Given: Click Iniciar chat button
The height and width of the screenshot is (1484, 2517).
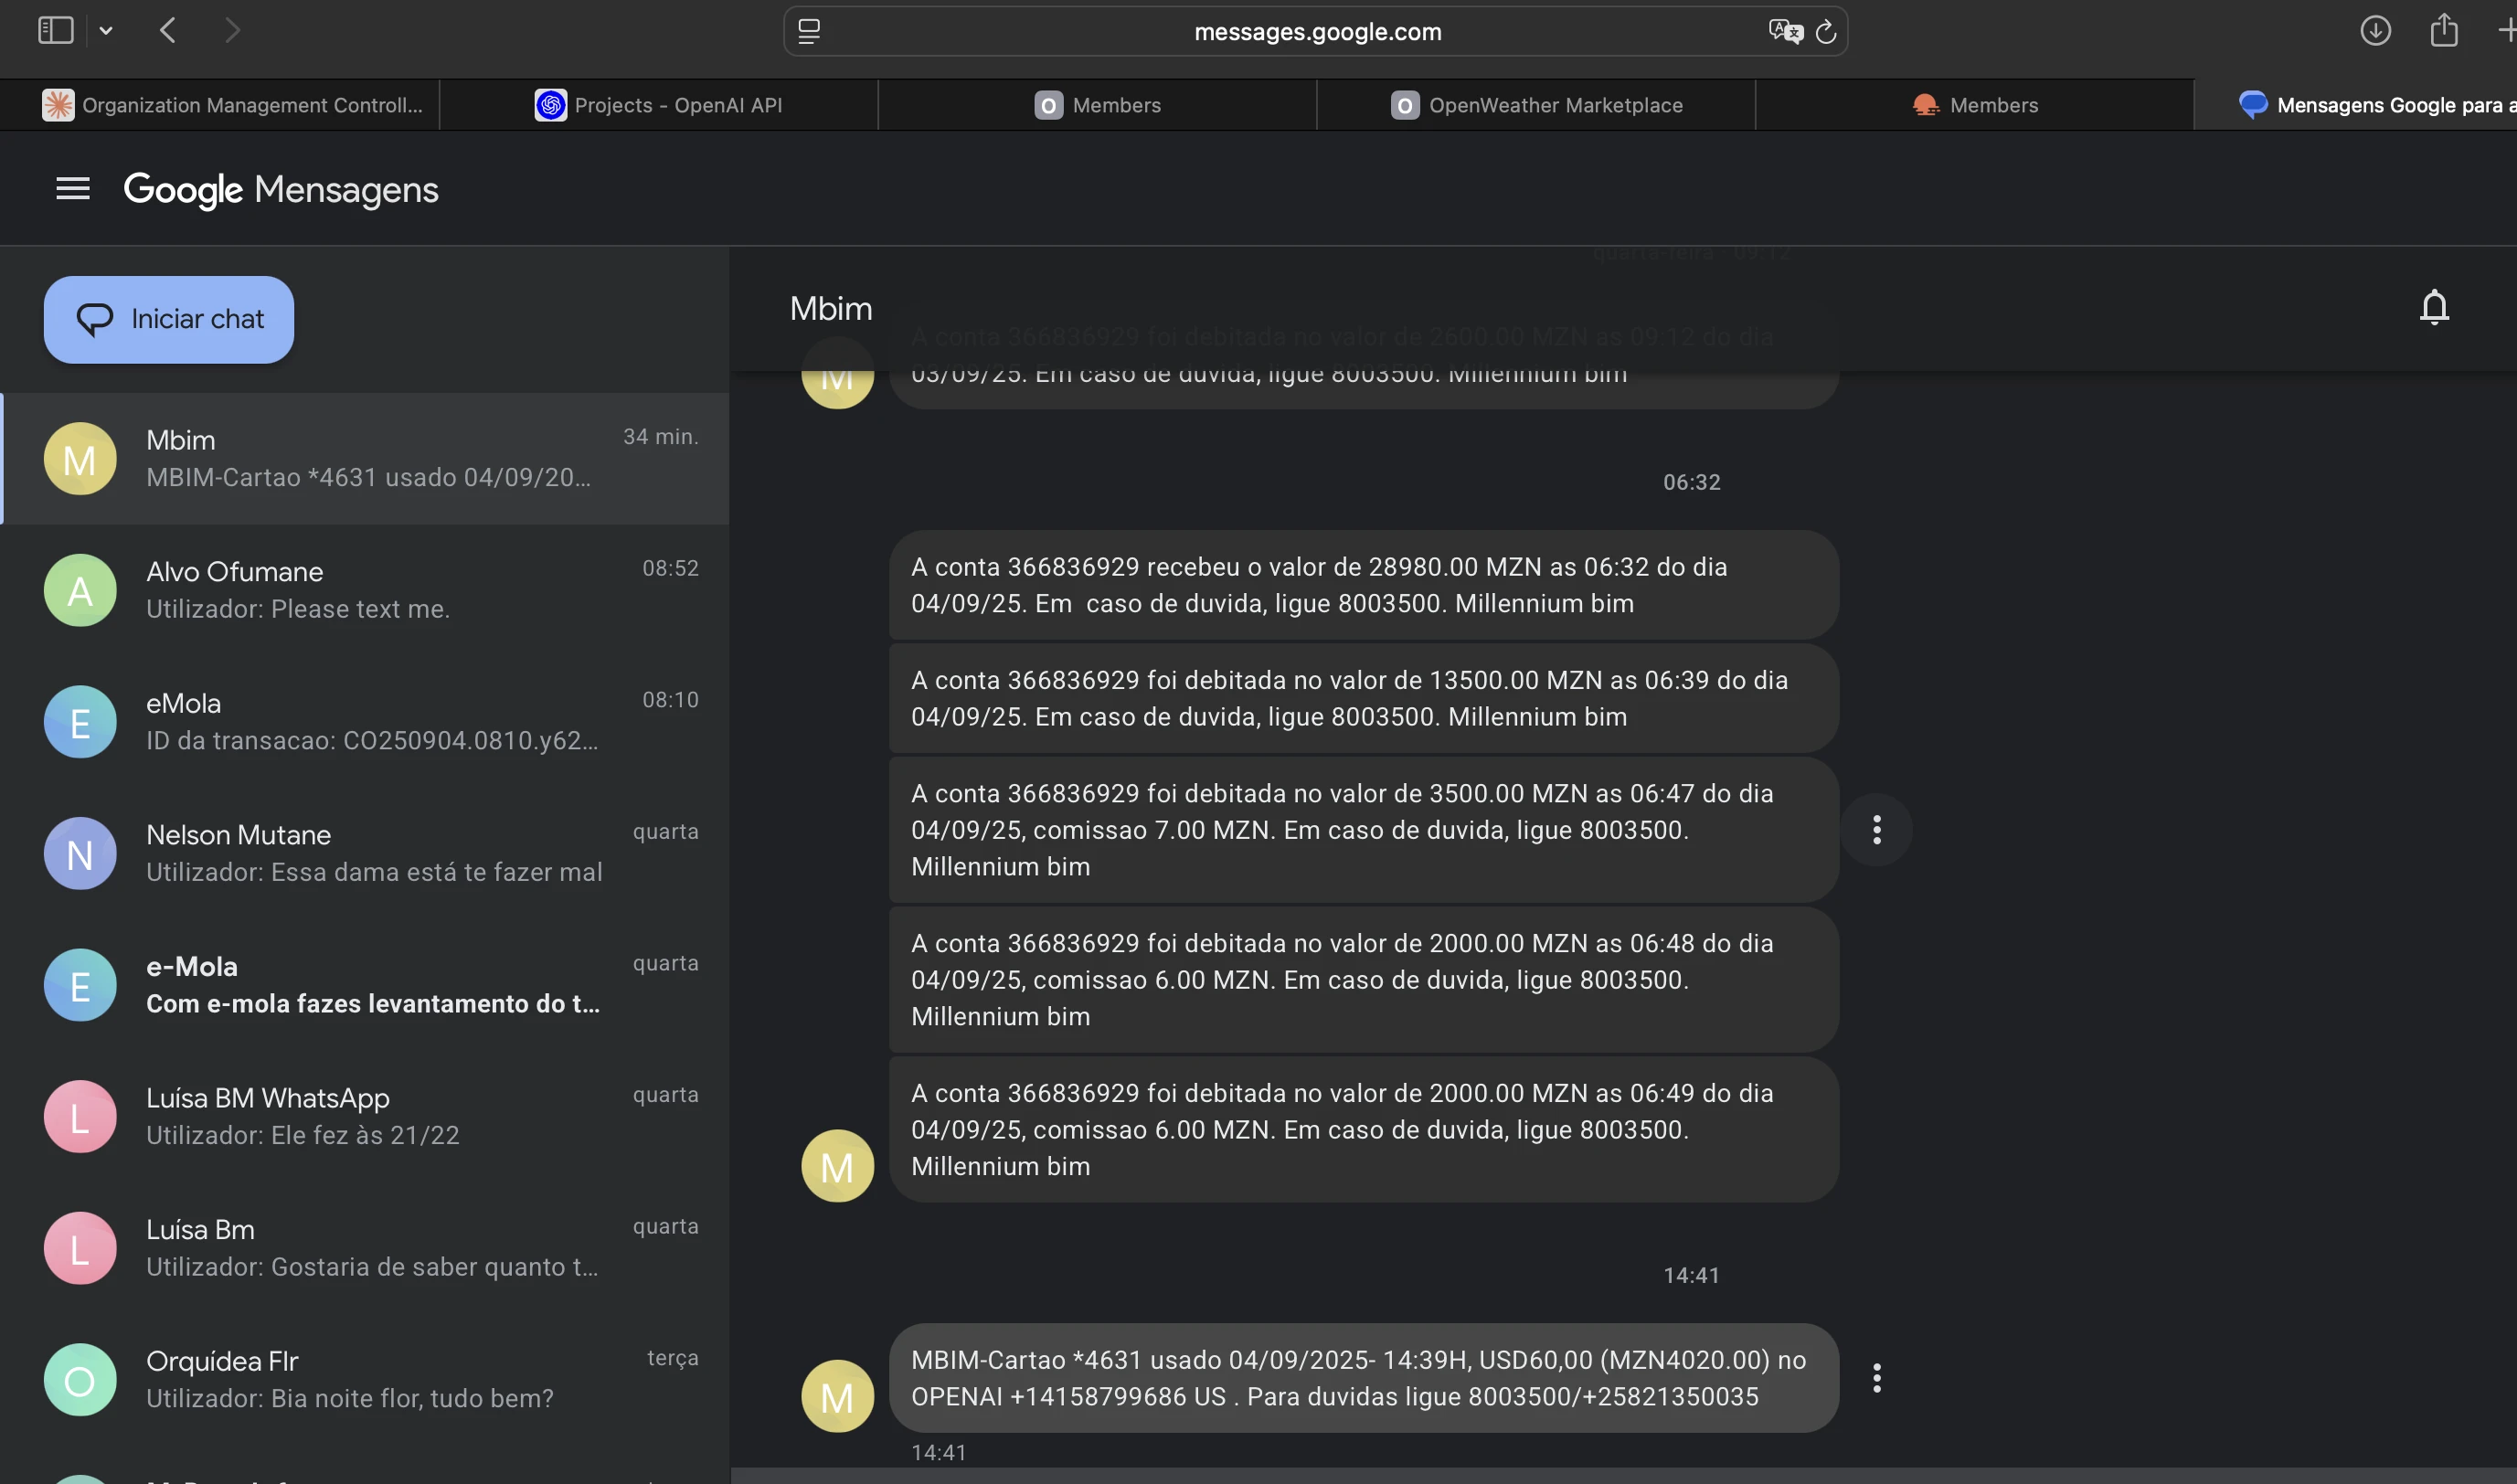Looking at the screenshot, I should [x=169, y=320].
